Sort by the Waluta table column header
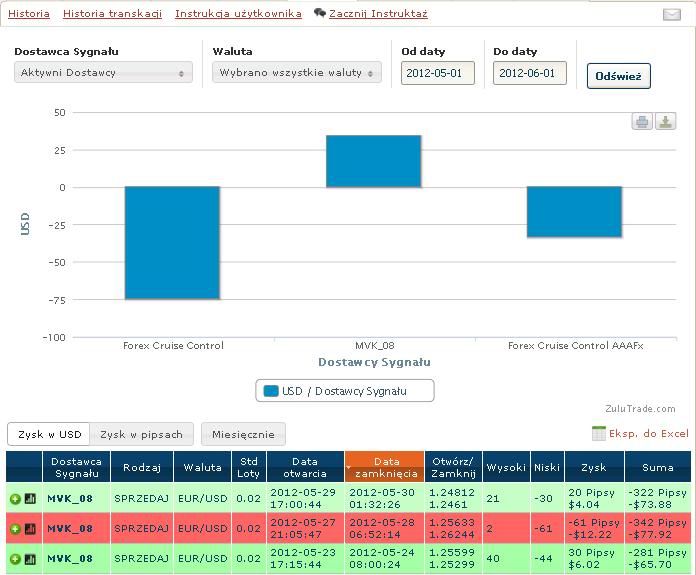Screen dimensions: 696x575 pos(202,467)
